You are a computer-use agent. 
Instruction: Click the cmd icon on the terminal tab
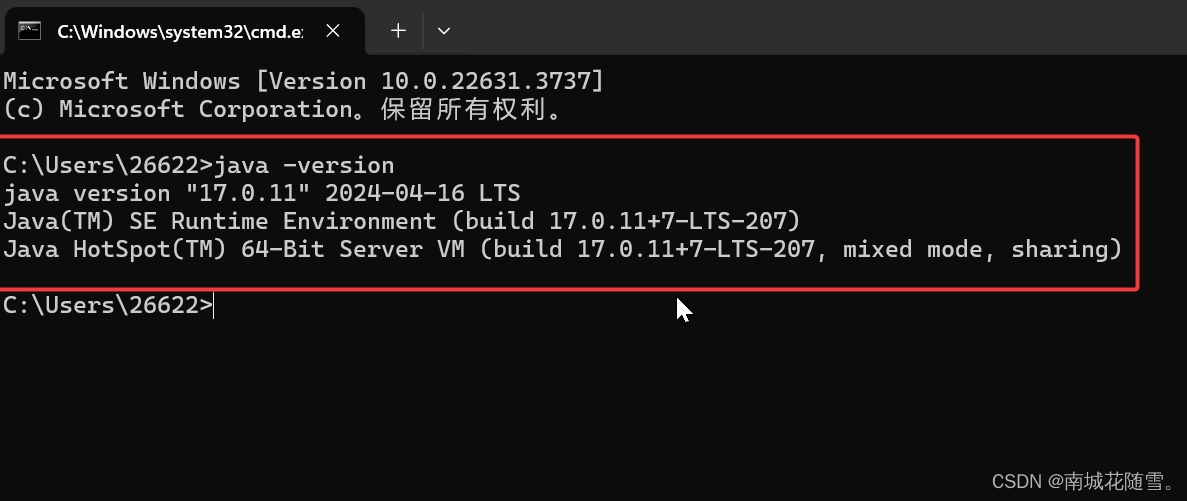pyautogui.click(x=30, y=31)
